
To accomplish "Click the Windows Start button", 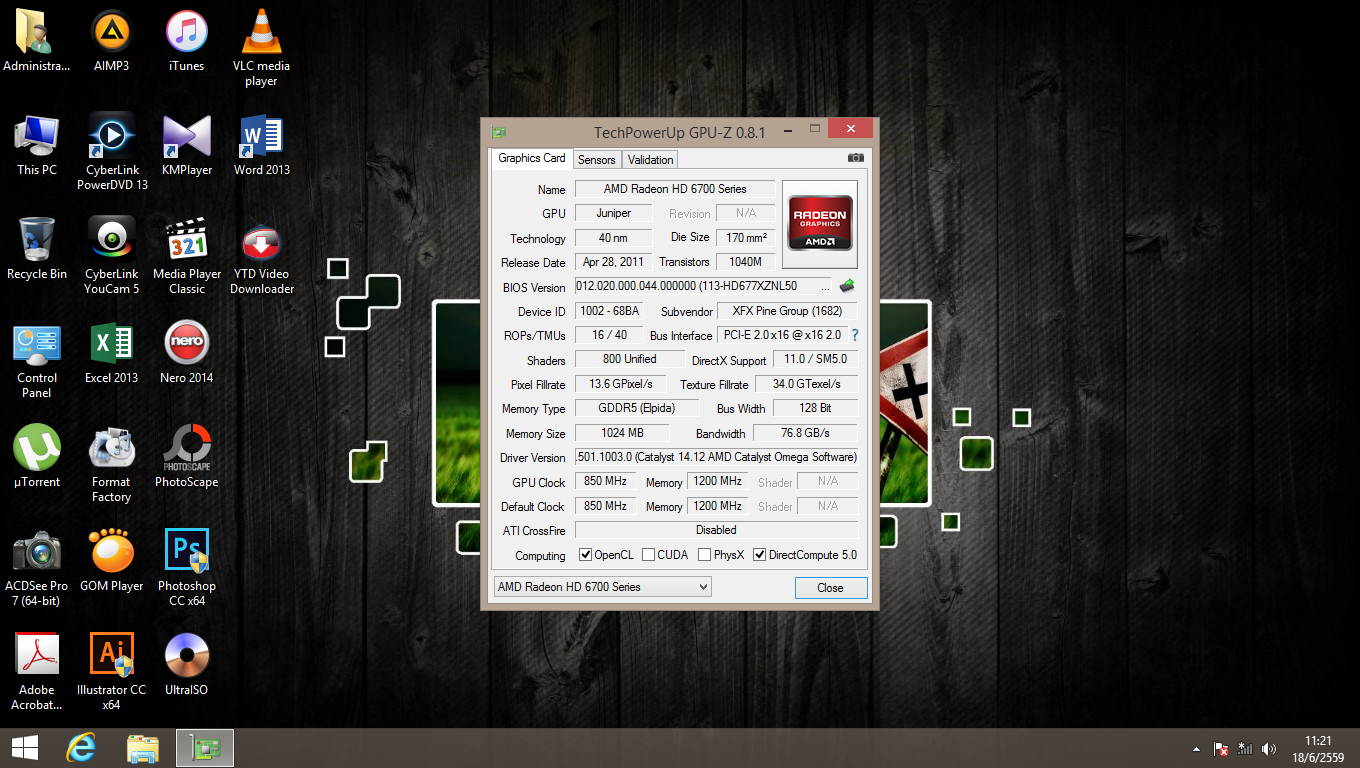I will (24, 748).
